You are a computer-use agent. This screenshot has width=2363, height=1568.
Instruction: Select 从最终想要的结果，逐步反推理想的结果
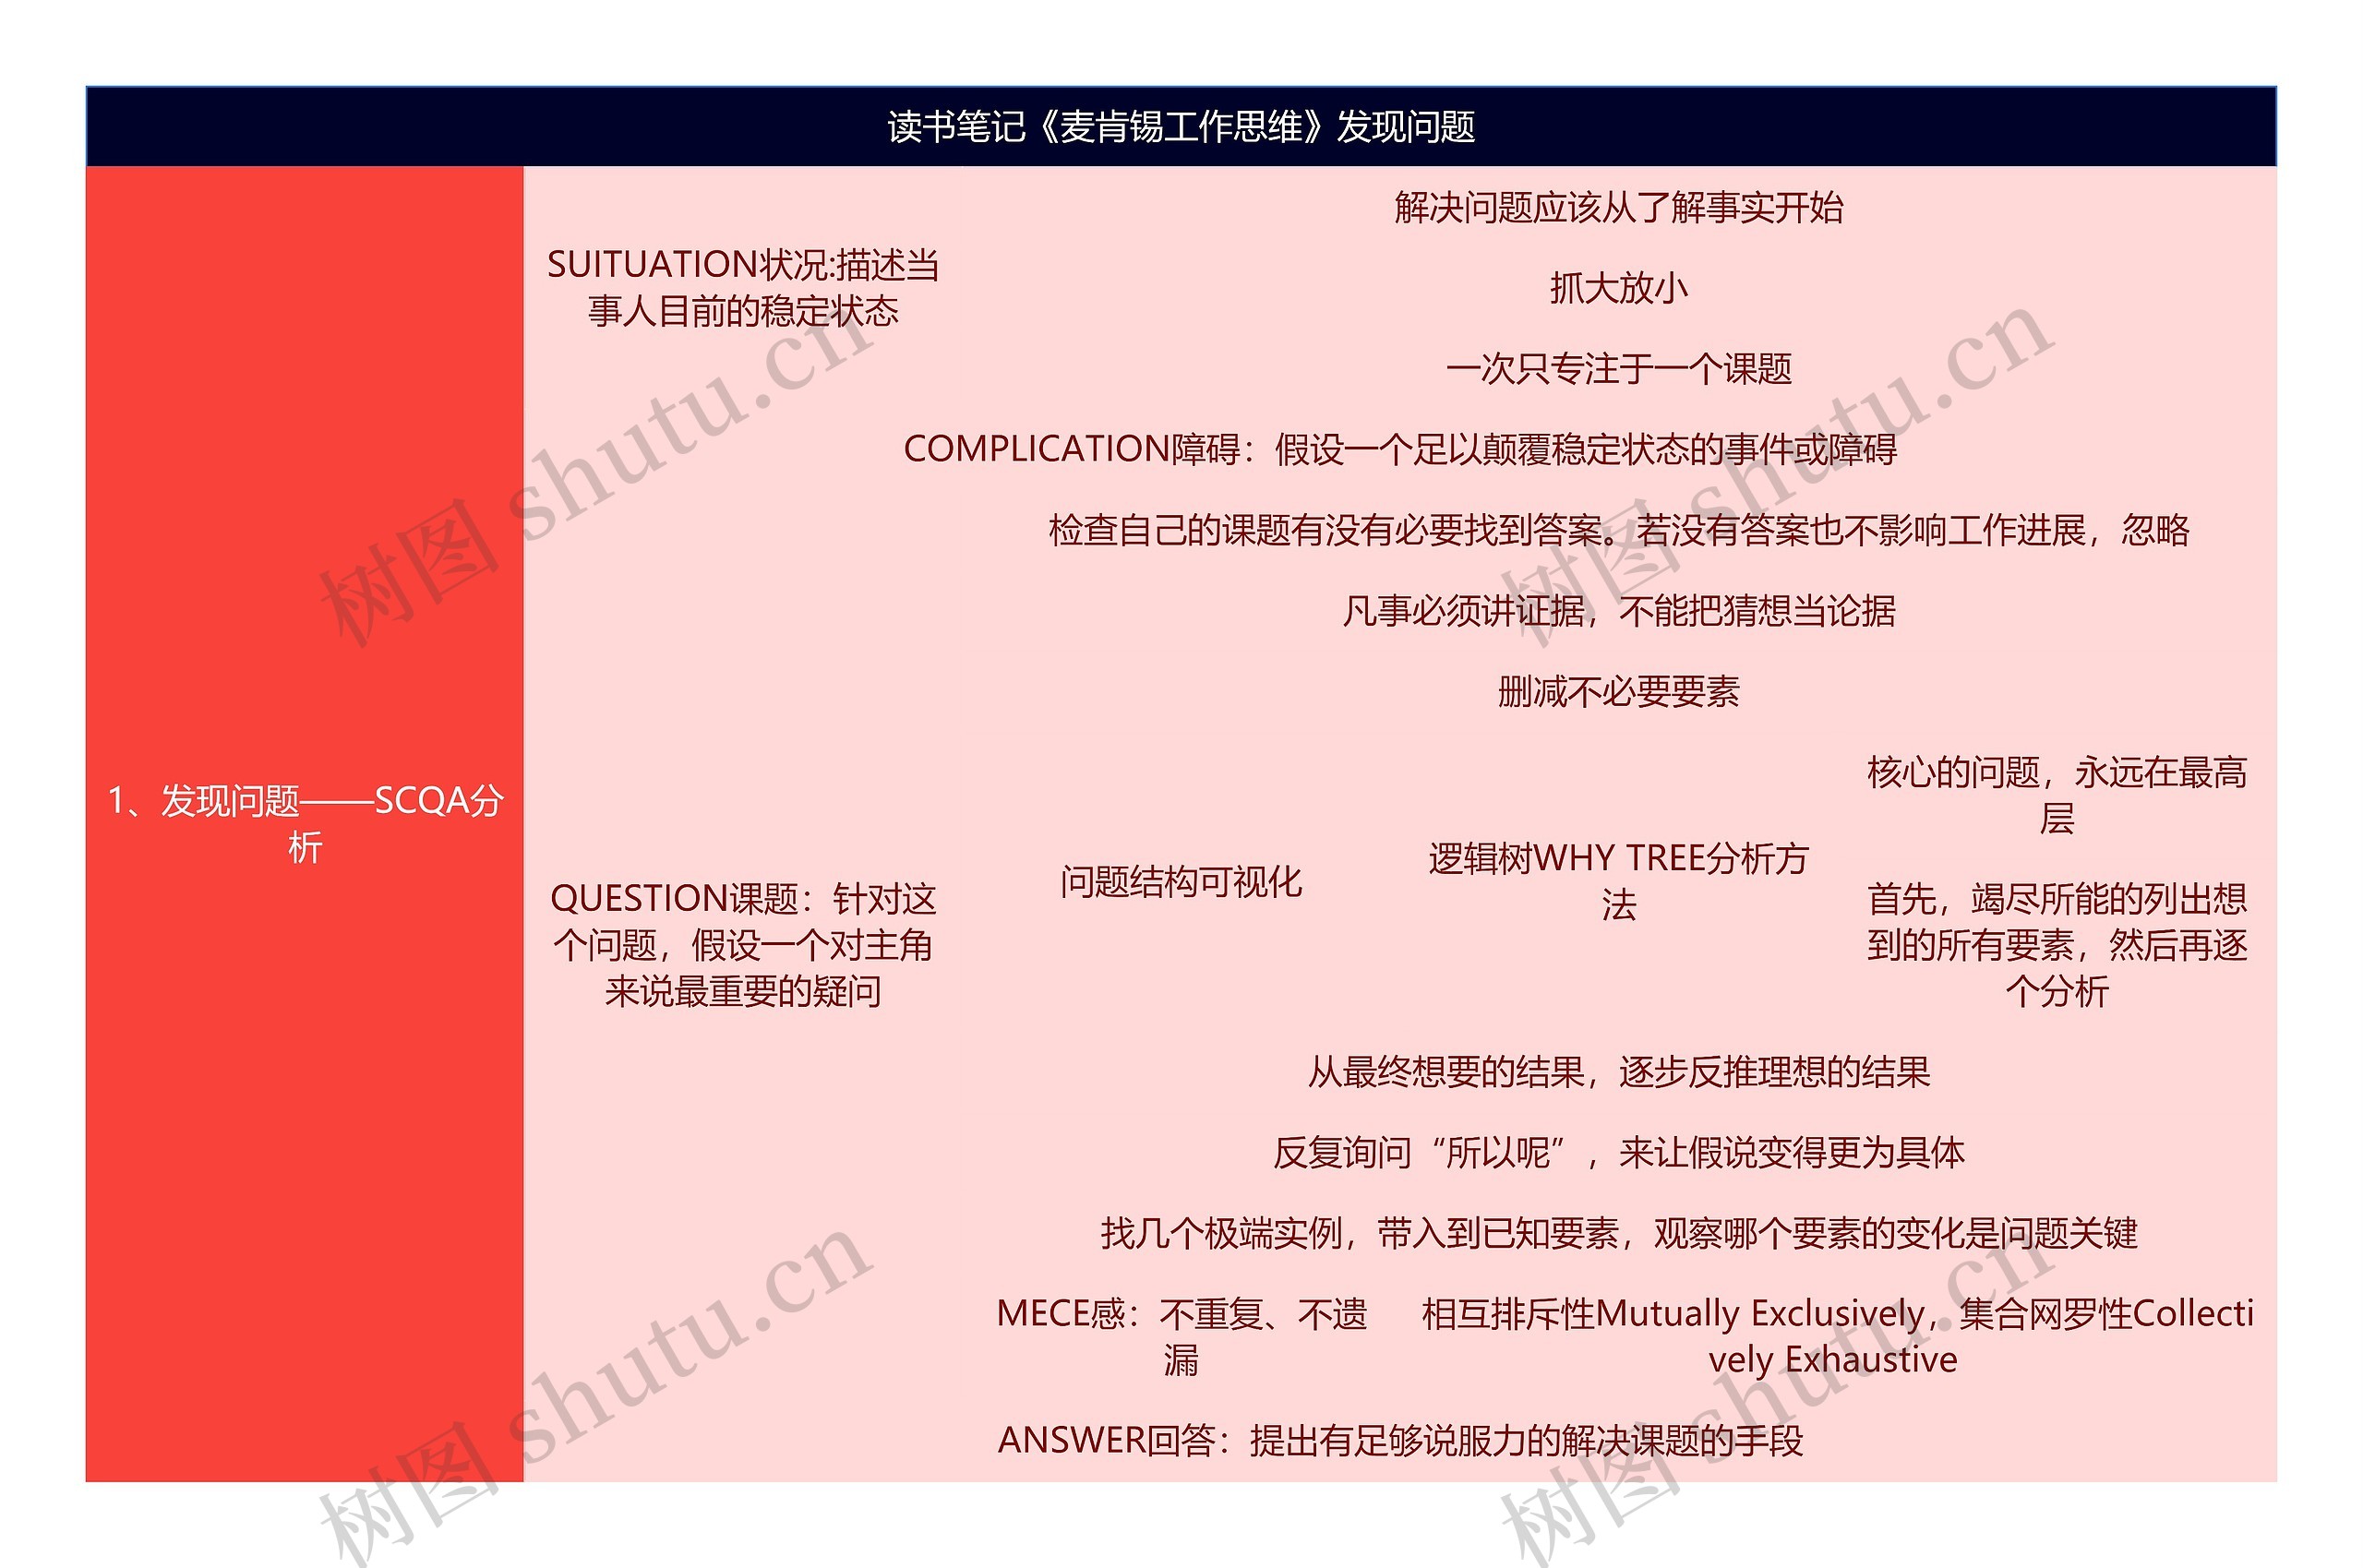1618,1072
